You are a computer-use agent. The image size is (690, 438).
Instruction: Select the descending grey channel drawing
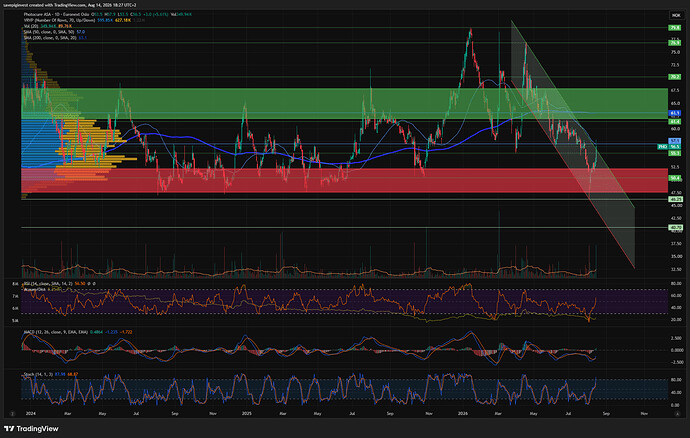pos(573,144)
